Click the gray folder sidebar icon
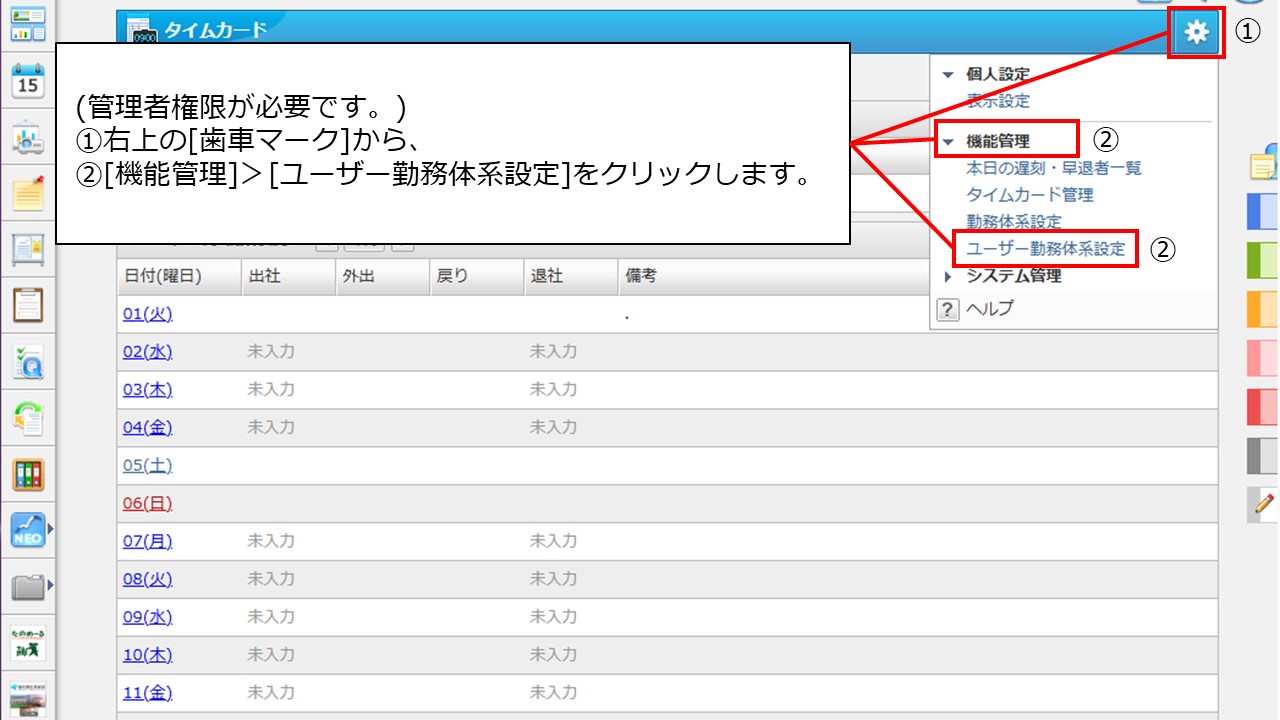The width and height of the screenshot is (1280, 720). point(28,586)
